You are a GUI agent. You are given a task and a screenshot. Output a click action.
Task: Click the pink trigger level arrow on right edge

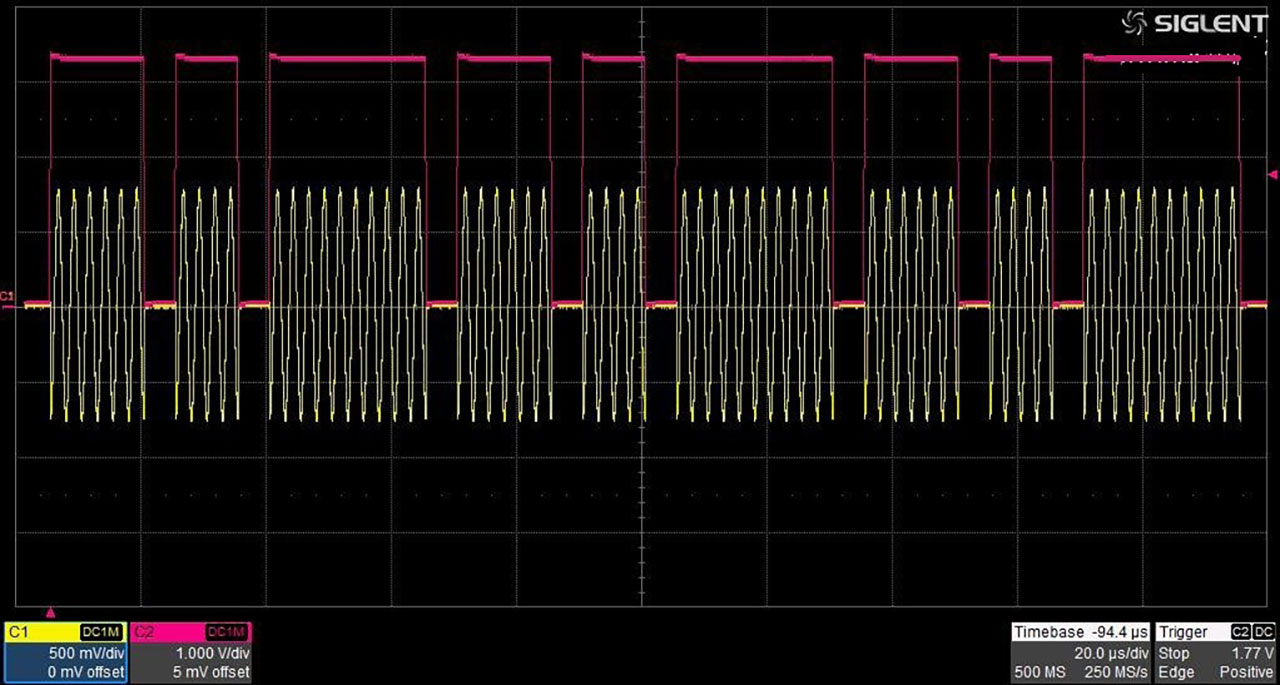1272,175
